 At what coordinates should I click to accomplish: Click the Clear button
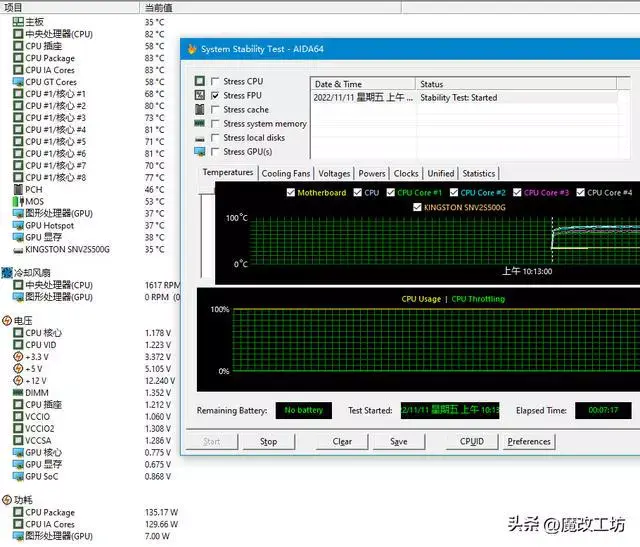coord(342,442)
